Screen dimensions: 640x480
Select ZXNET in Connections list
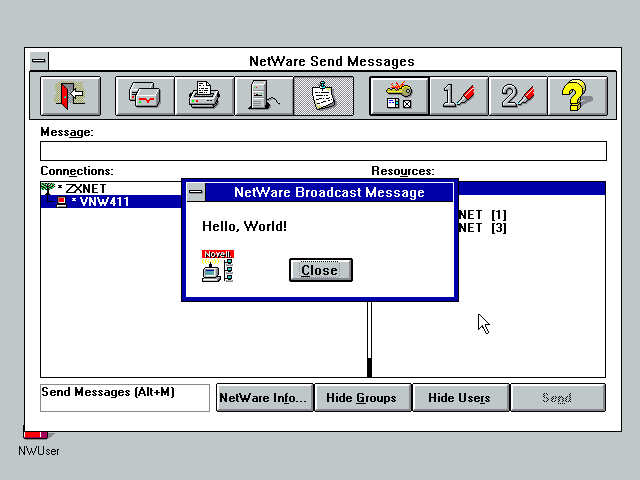[86, 189]
